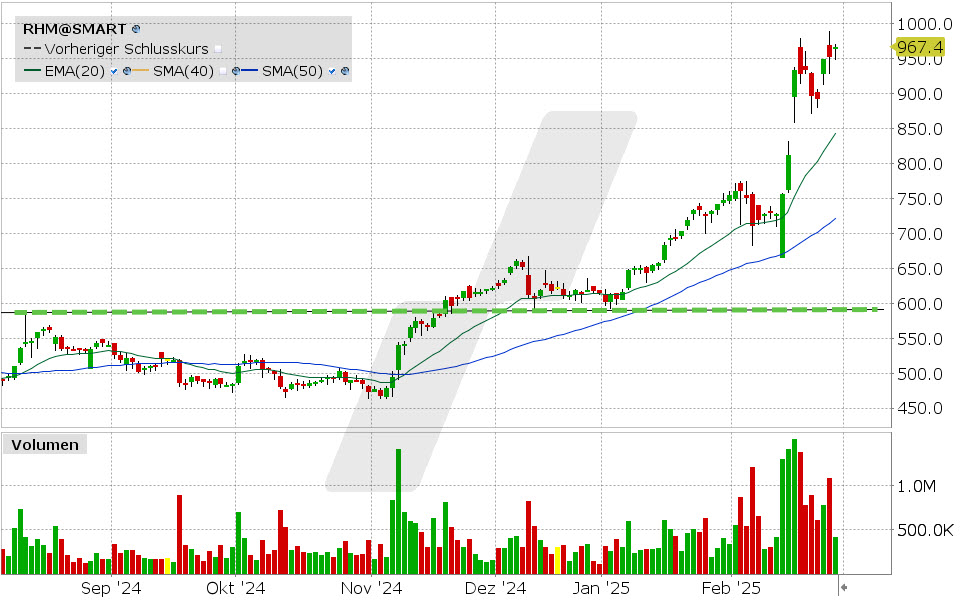Click the Dez '24 date label
The image size is (960, 600).
point(495,588)
